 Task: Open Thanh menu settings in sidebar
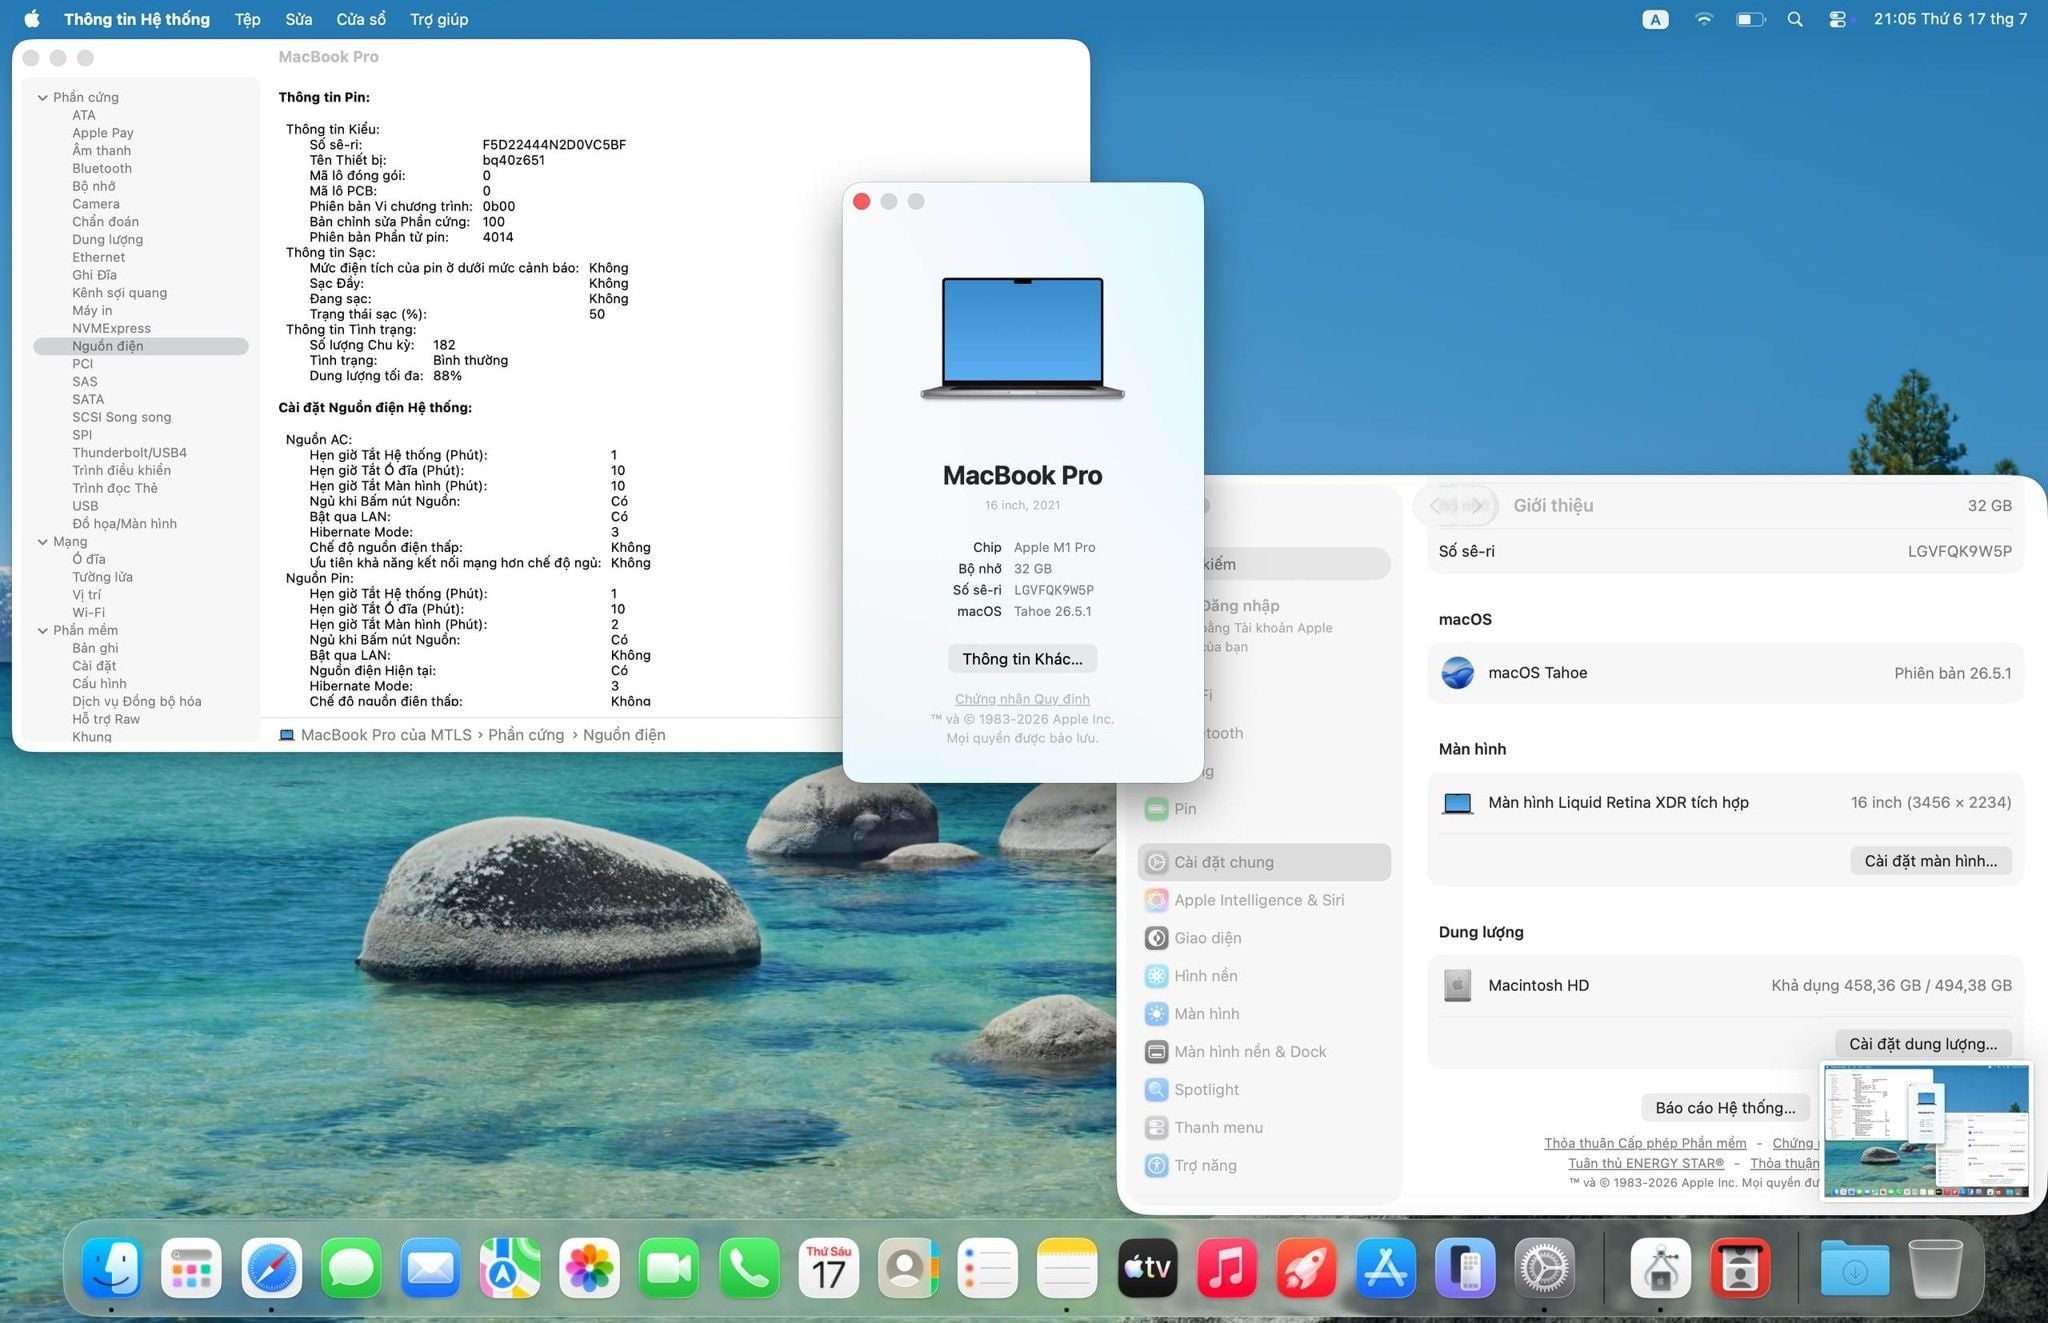(x=1264, y=1128)
